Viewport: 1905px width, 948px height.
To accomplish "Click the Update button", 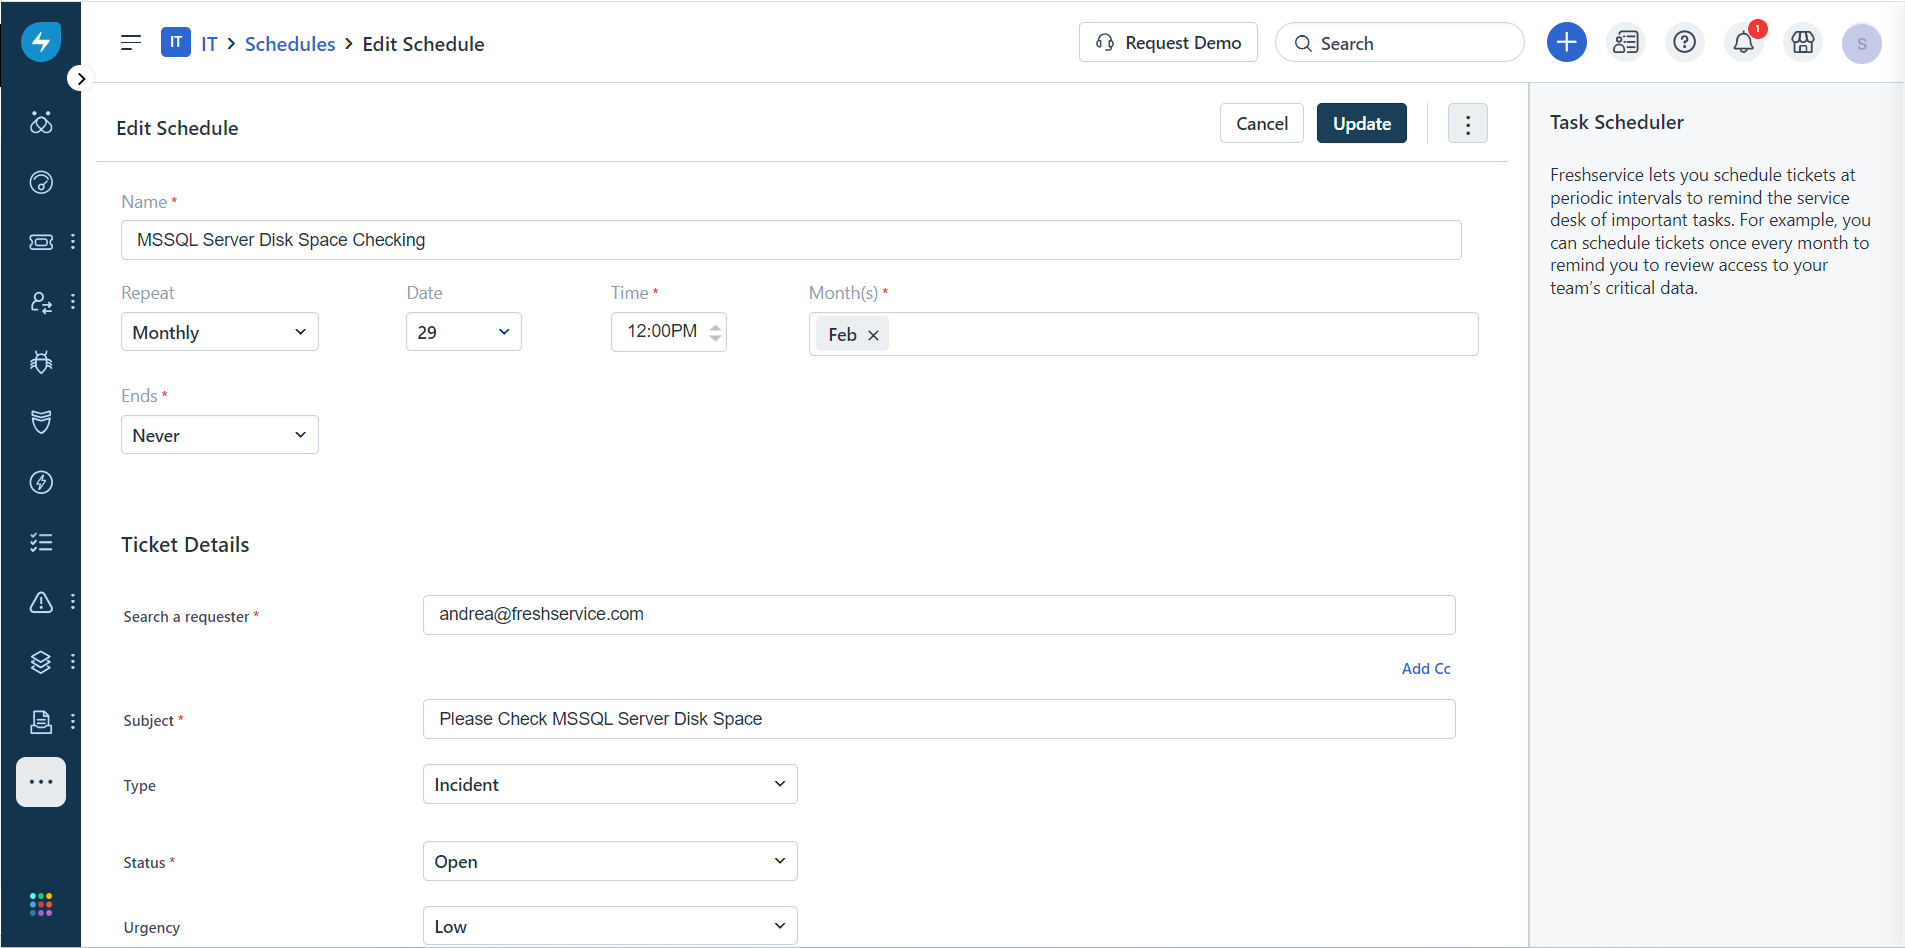I will point(1361,124).
